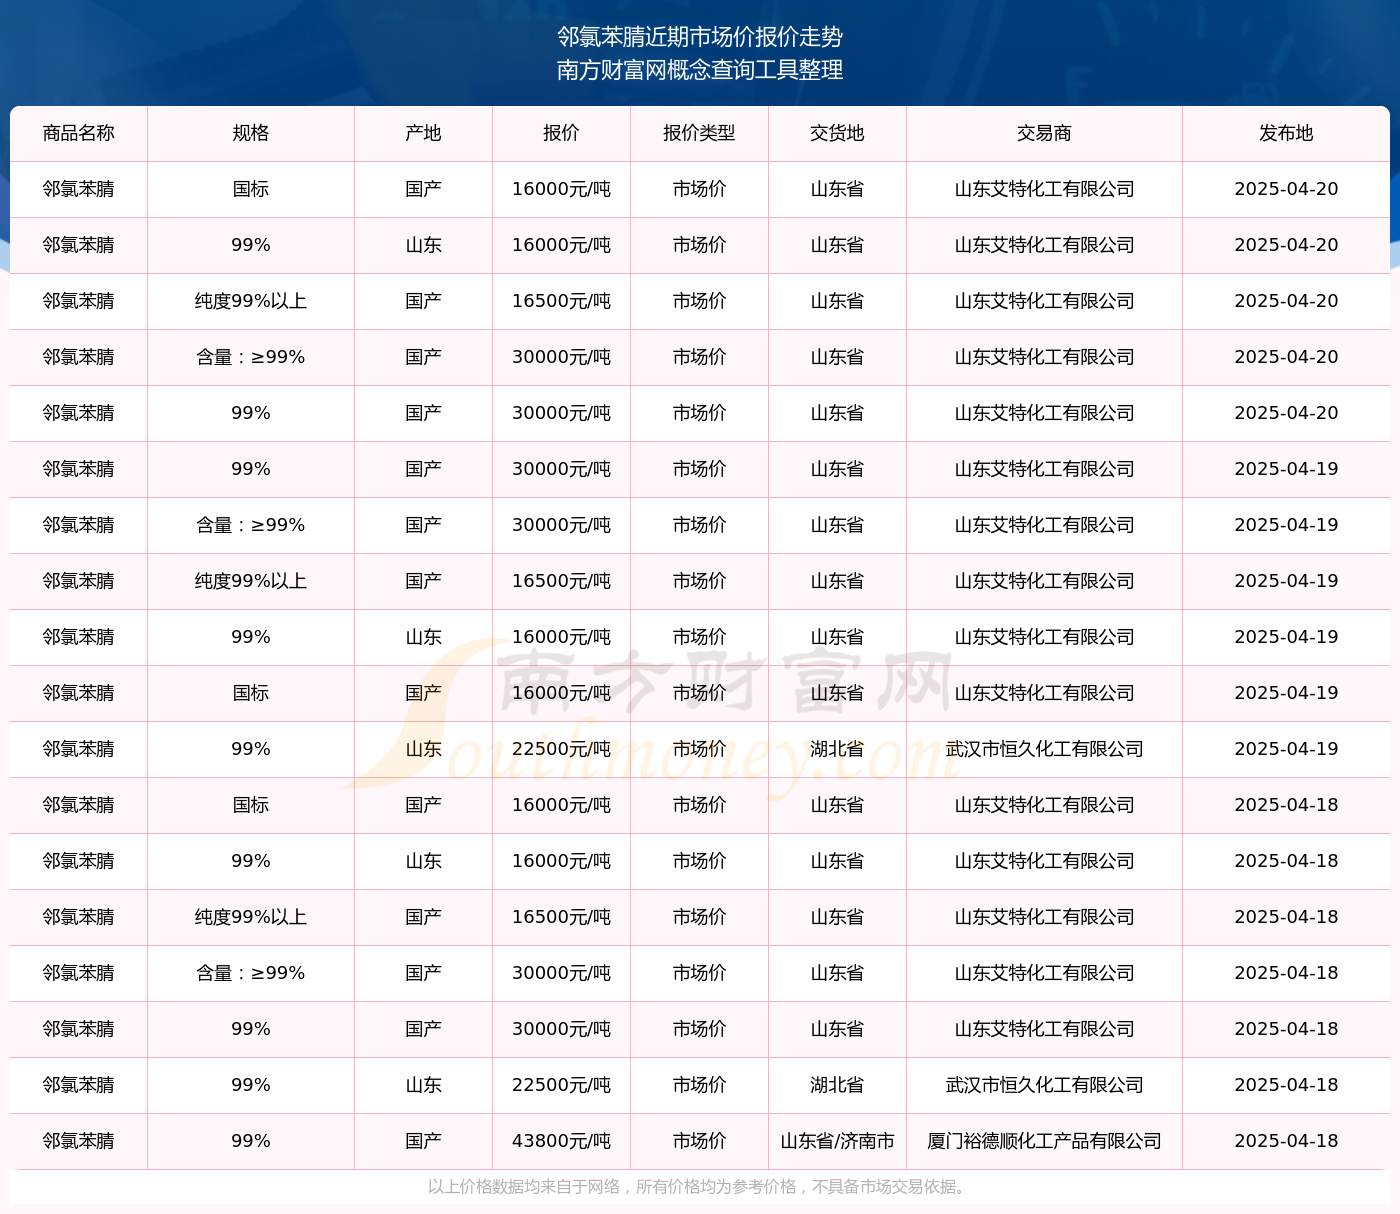Click date 2025-04-18 in the 43800元/吨 row

tap(1287, 1141)
